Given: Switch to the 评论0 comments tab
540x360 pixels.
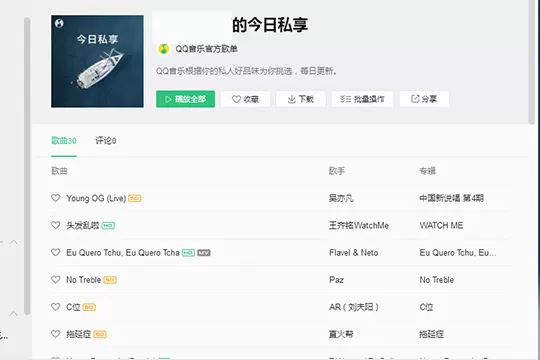Looking at the screenshot, I should pyautogui.click(x=106, y=141).
